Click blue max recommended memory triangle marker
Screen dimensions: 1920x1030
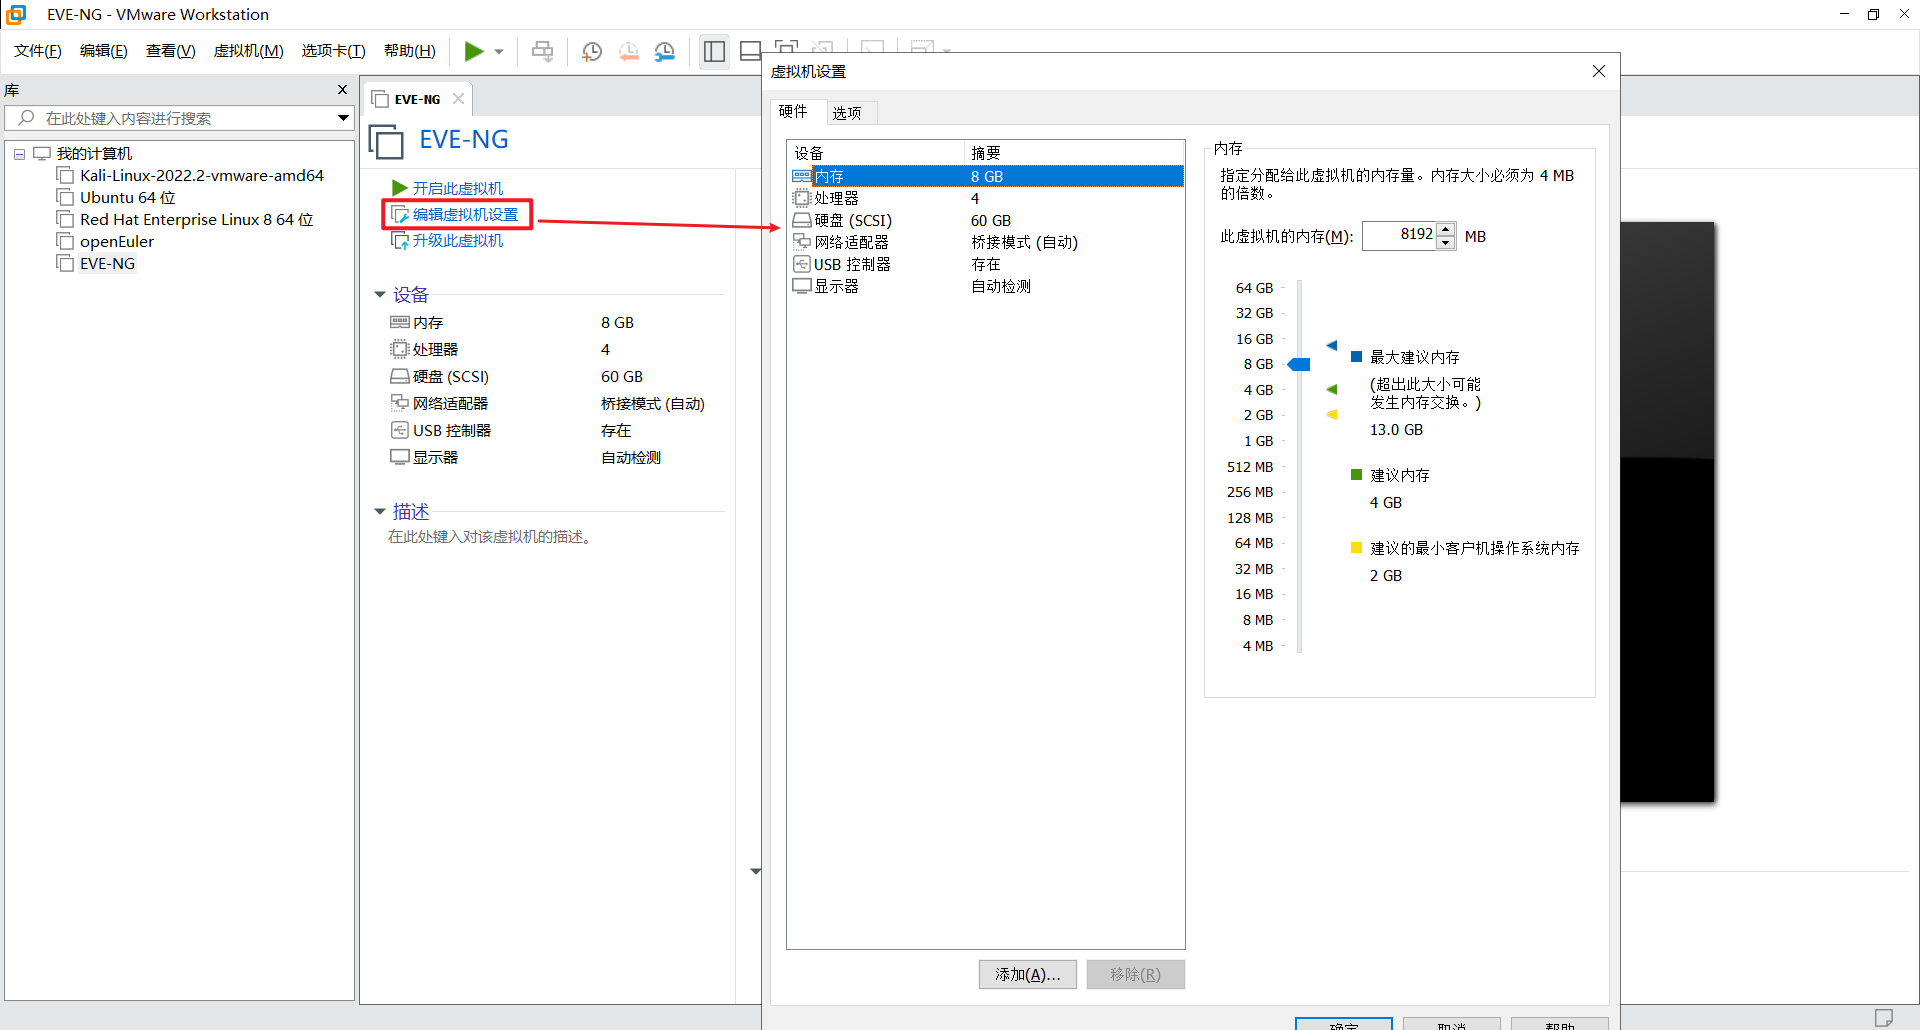[x=1332, y=345]
